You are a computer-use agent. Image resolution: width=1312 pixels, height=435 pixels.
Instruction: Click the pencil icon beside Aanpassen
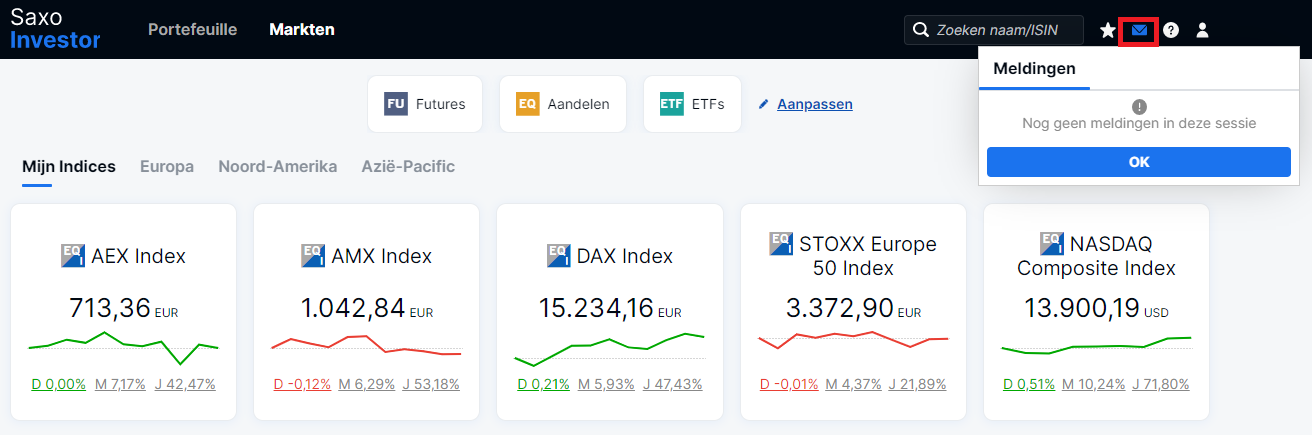[x=764, y=104]
